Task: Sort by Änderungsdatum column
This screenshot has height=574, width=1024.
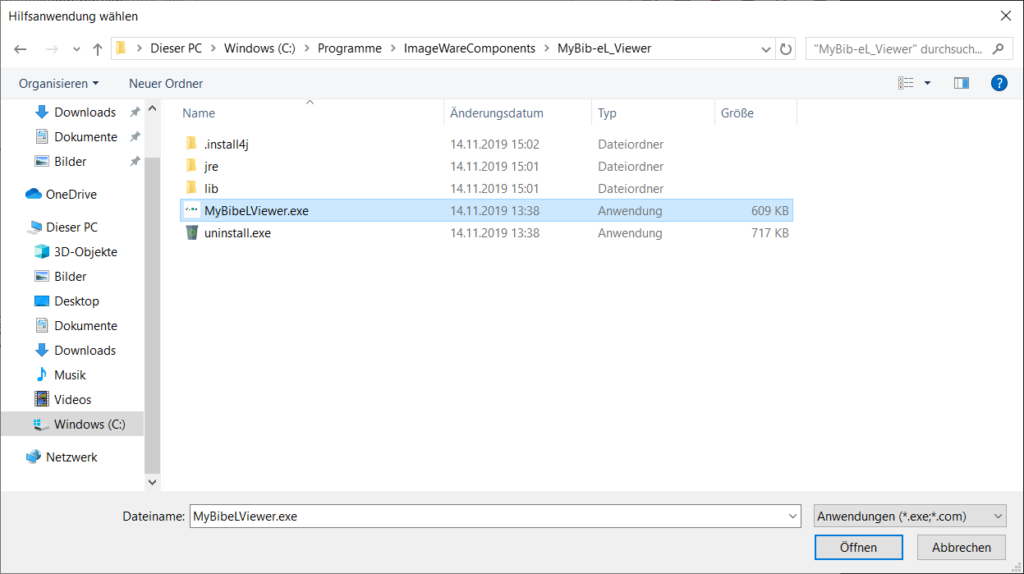Action: click(x=496, y=113)
